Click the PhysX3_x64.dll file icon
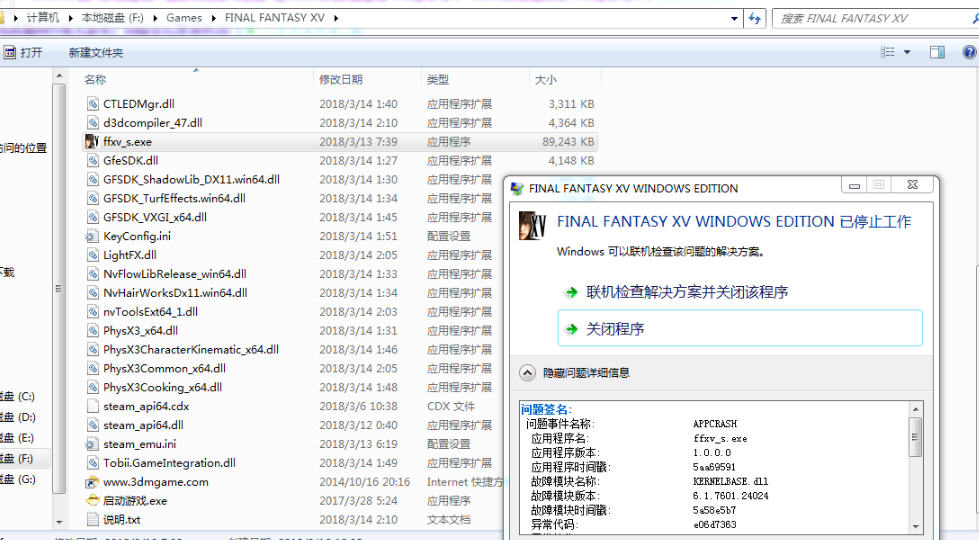979x540 pixels. [92, 331]
